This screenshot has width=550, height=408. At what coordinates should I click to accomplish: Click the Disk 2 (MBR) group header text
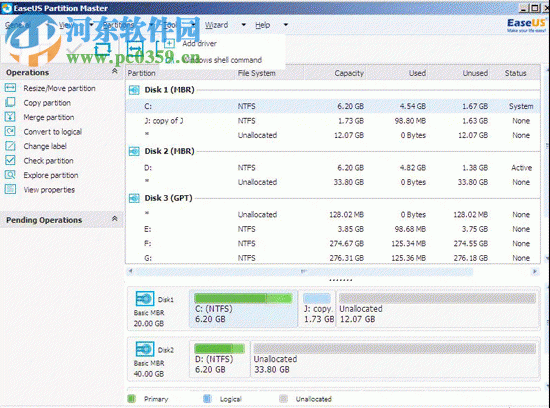point(169,151)
